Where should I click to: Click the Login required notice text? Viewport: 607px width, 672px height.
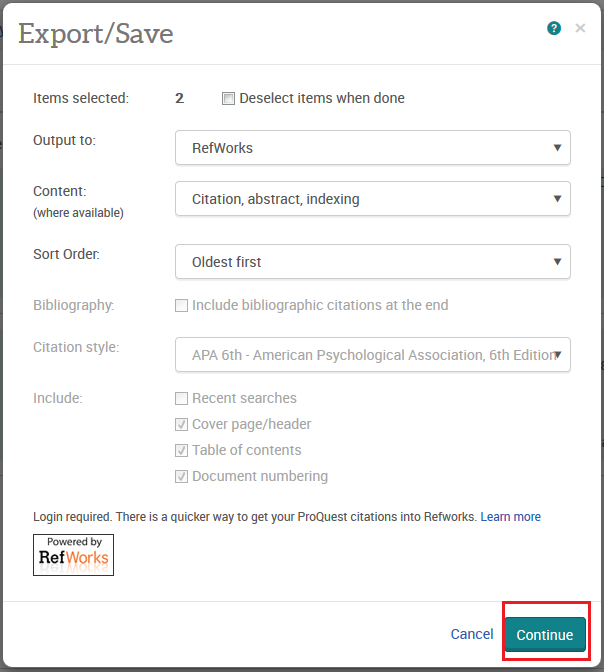tap(255, 517)
